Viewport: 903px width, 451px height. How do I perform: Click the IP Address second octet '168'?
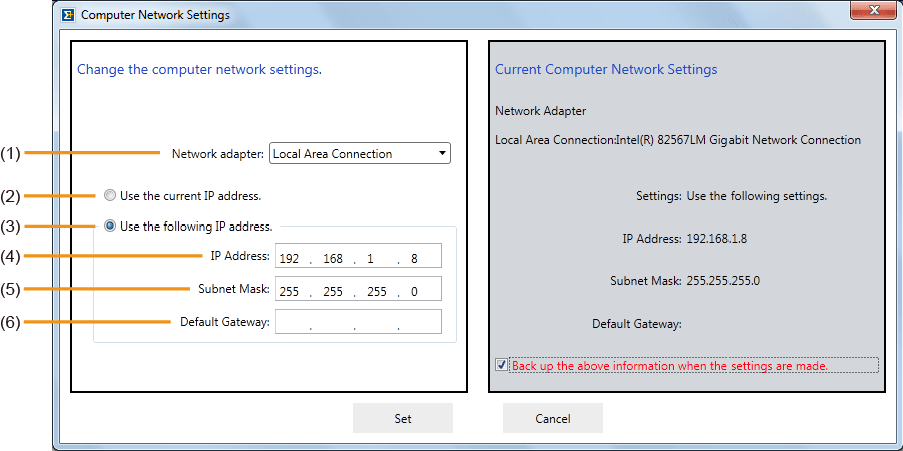point(333,259)
